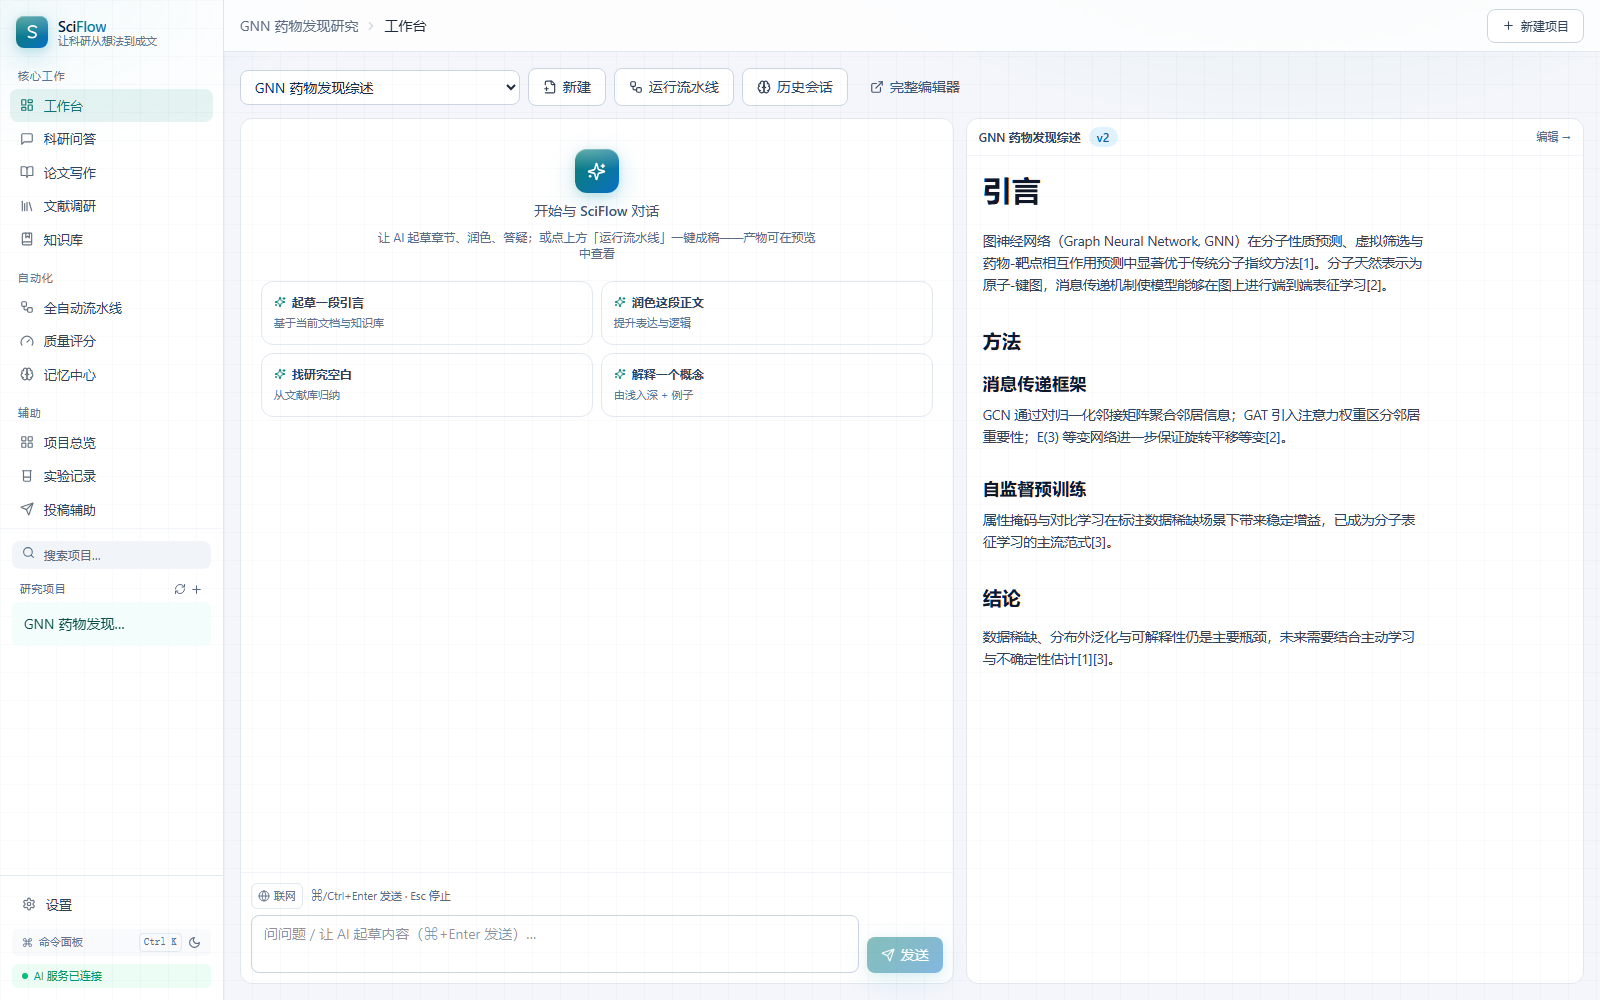Choose the 起草一段引言 suggestion card
The image size is (1600, 1000).
(427, 313)
